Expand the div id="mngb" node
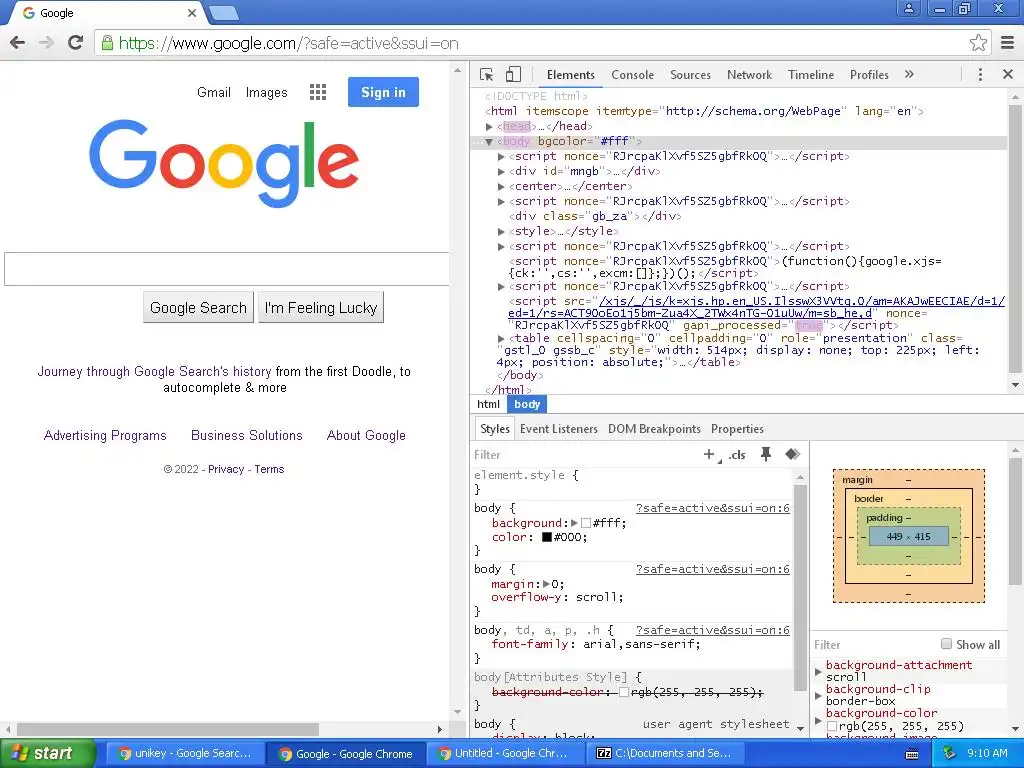This screenshot has height=768, width=1024. [x=501, y=172]
